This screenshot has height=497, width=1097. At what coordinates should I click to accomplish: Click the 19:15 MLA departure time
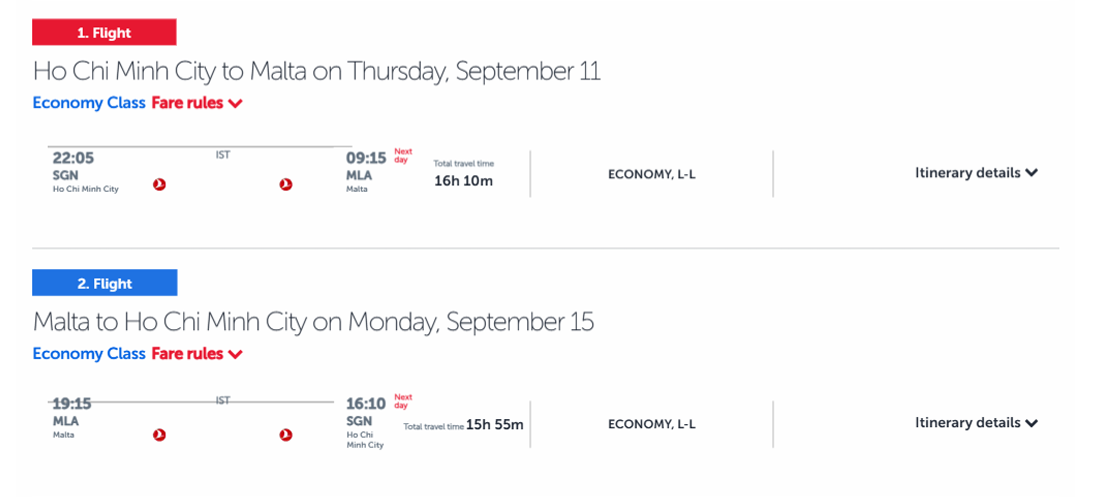tap(72, 404)
